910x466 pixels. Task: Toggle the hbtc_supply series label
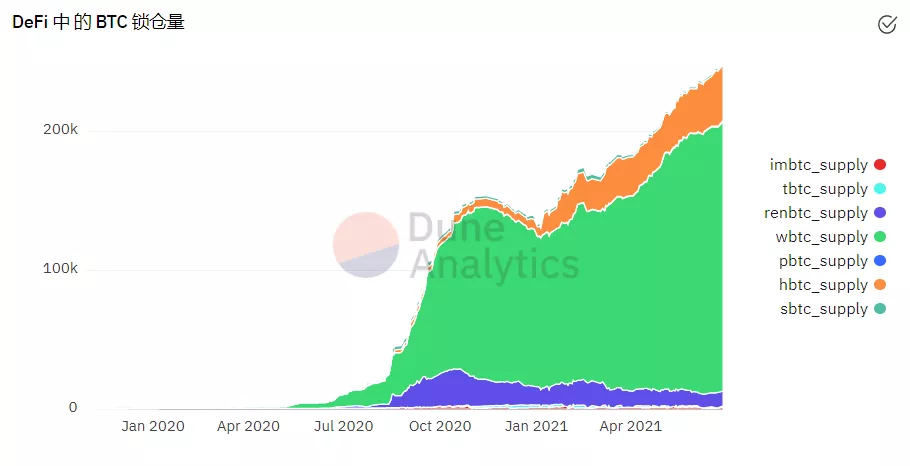[821, 285]
